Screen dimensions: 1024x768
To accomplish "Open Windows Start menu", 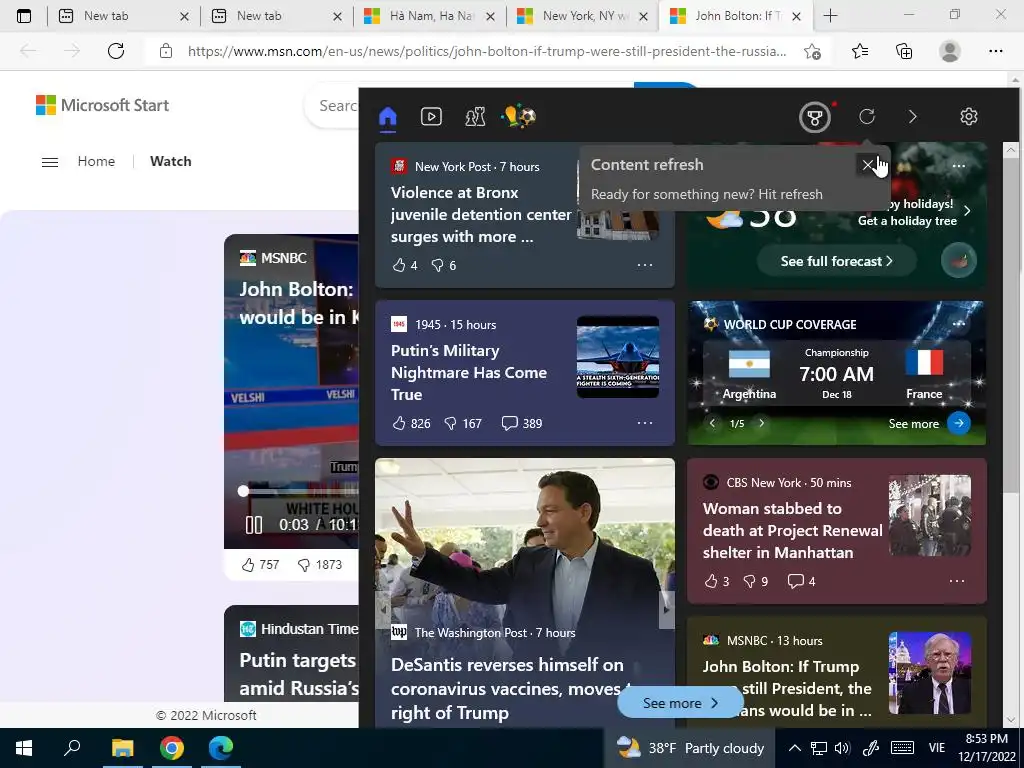I will click(24, 748).
